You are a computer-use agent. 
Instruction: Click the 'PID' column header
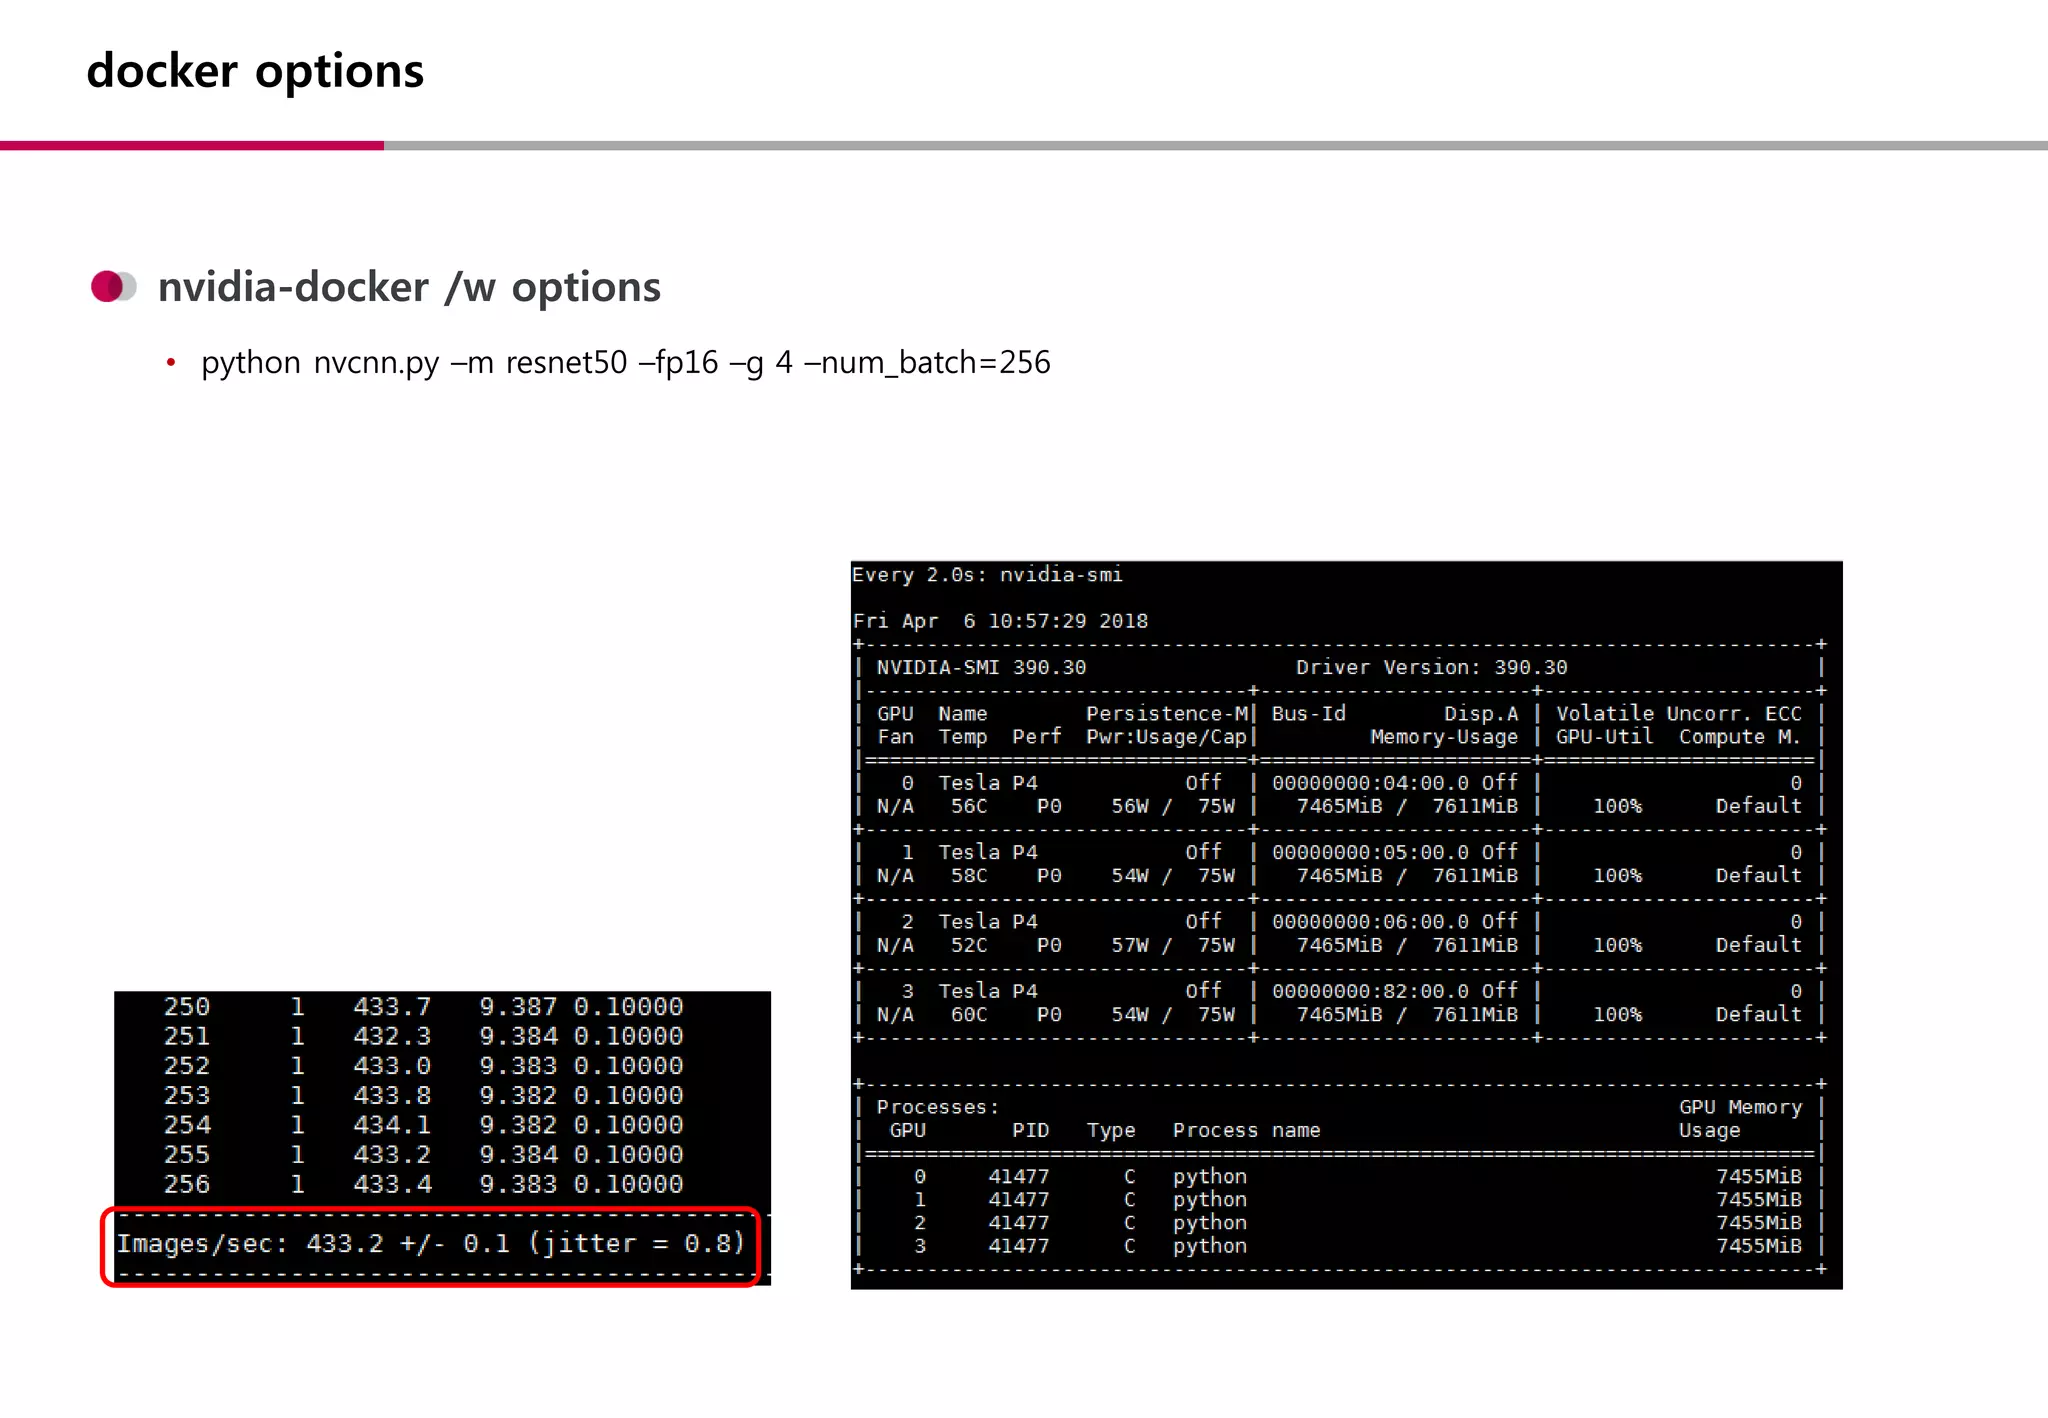(x=1031, y=1130)
